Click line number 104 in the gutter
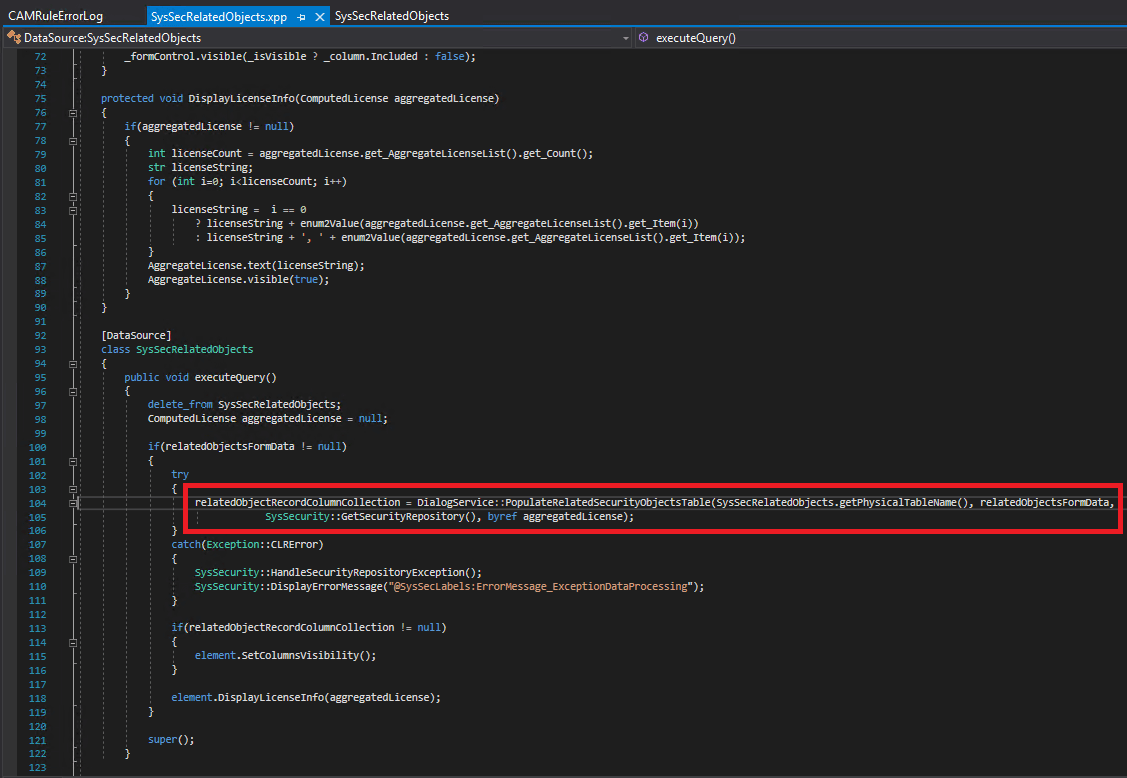The height and width of the screenshot is (778, 1127). pos(37,503)
